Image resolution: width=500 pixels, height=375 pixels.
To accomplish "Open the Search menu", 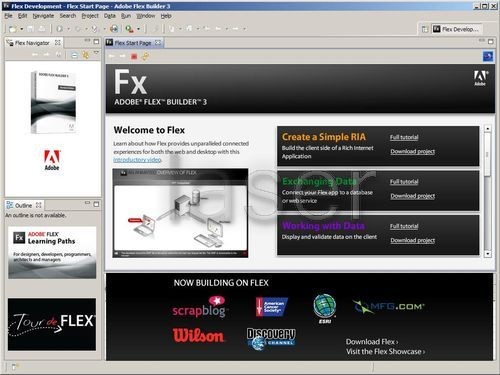I will point(68,16).
